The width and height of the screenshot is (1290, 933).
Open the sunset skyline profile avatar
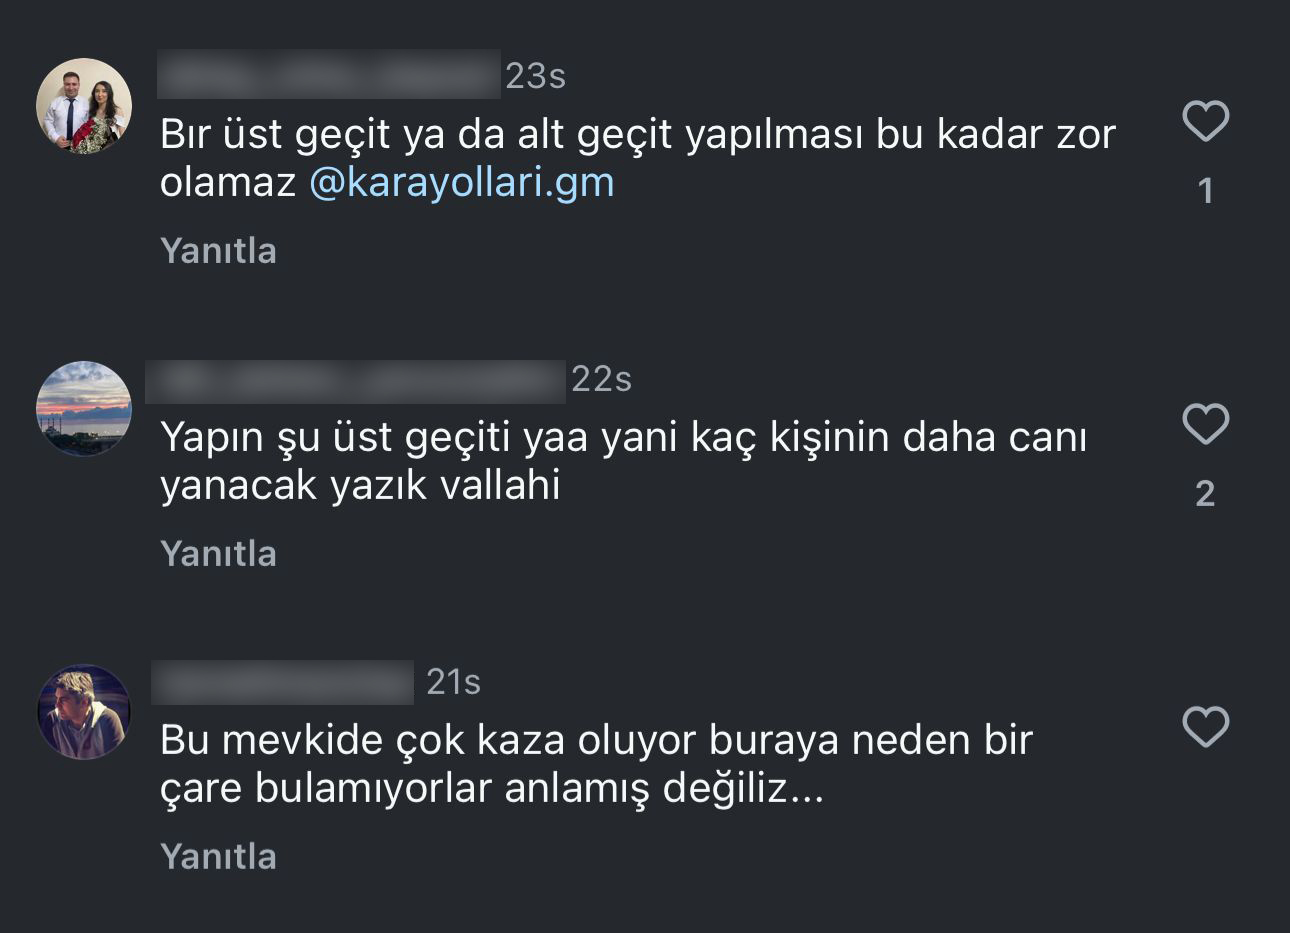click(x=84, y=409)
